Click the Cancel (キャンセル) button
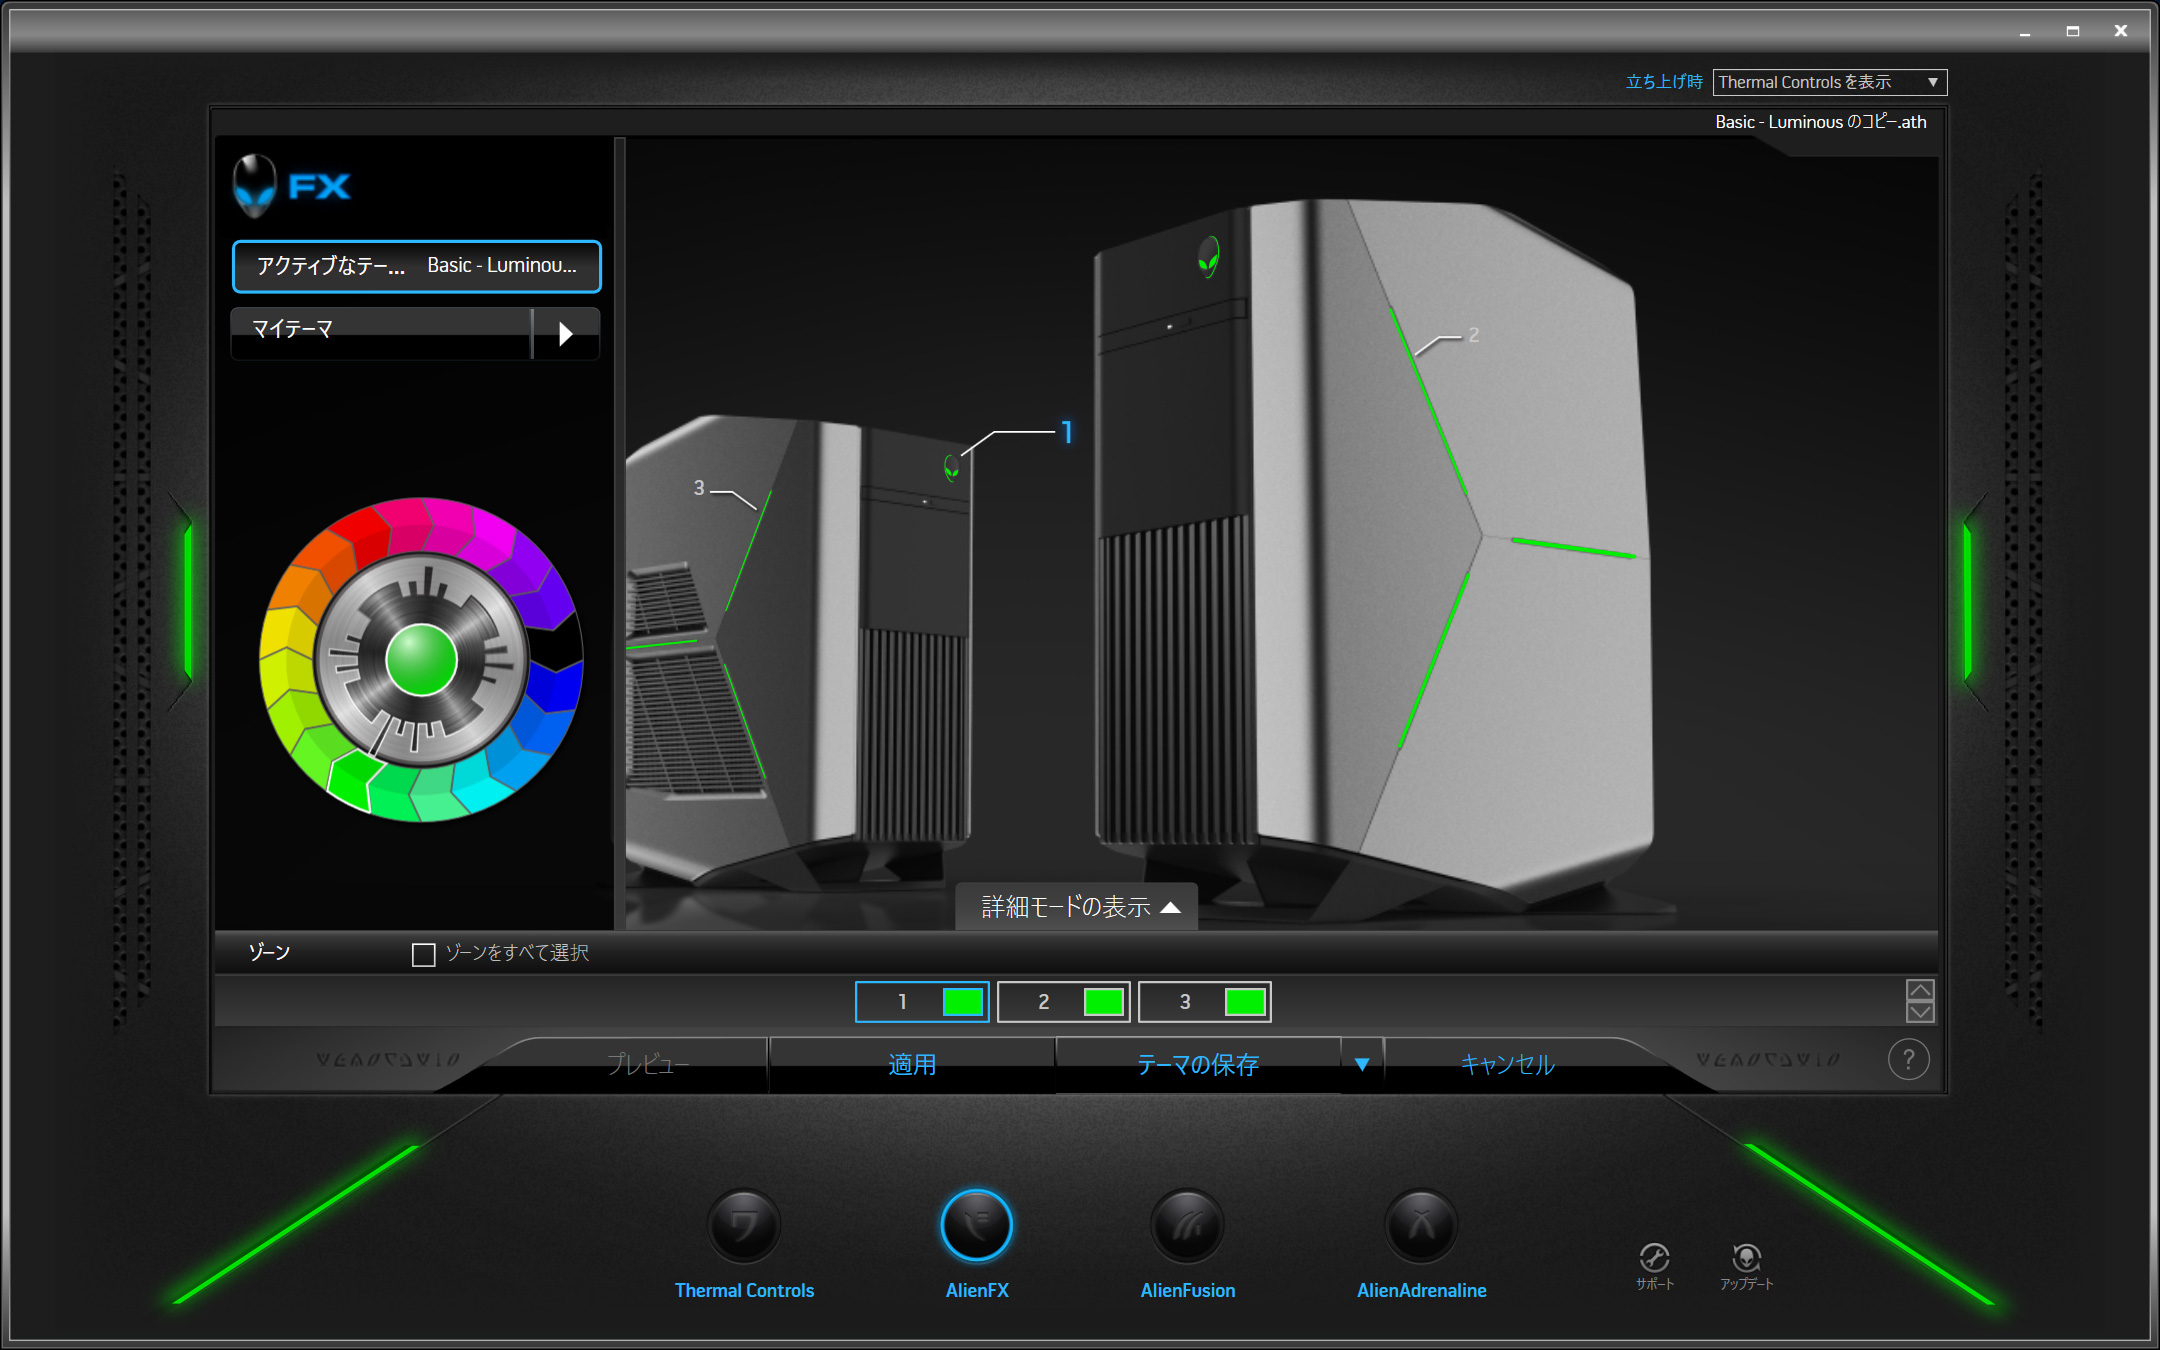Image resolution: width=2160 pixels, height=1350 pixels. (x=1507, y=1065)
